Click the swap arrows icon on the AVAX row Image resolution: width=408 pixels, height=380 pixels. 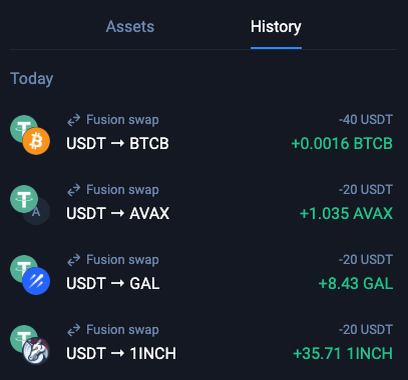click(74, 190)
